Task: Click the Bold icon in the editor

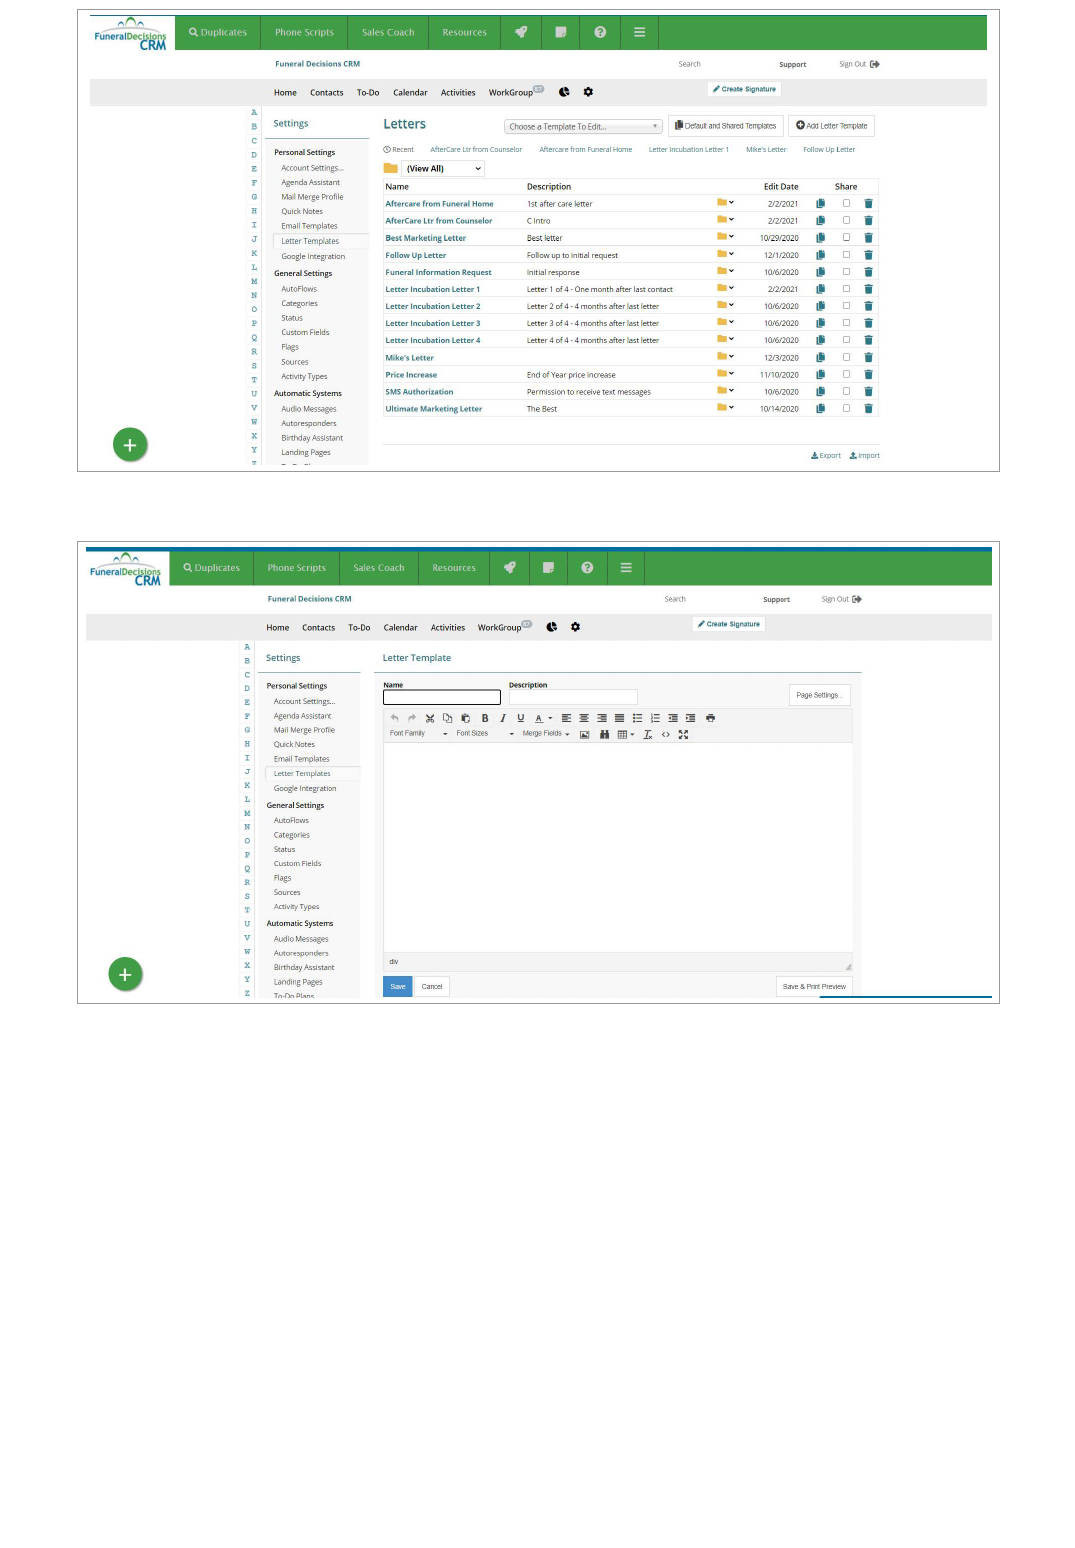Action: click(485, 718)
